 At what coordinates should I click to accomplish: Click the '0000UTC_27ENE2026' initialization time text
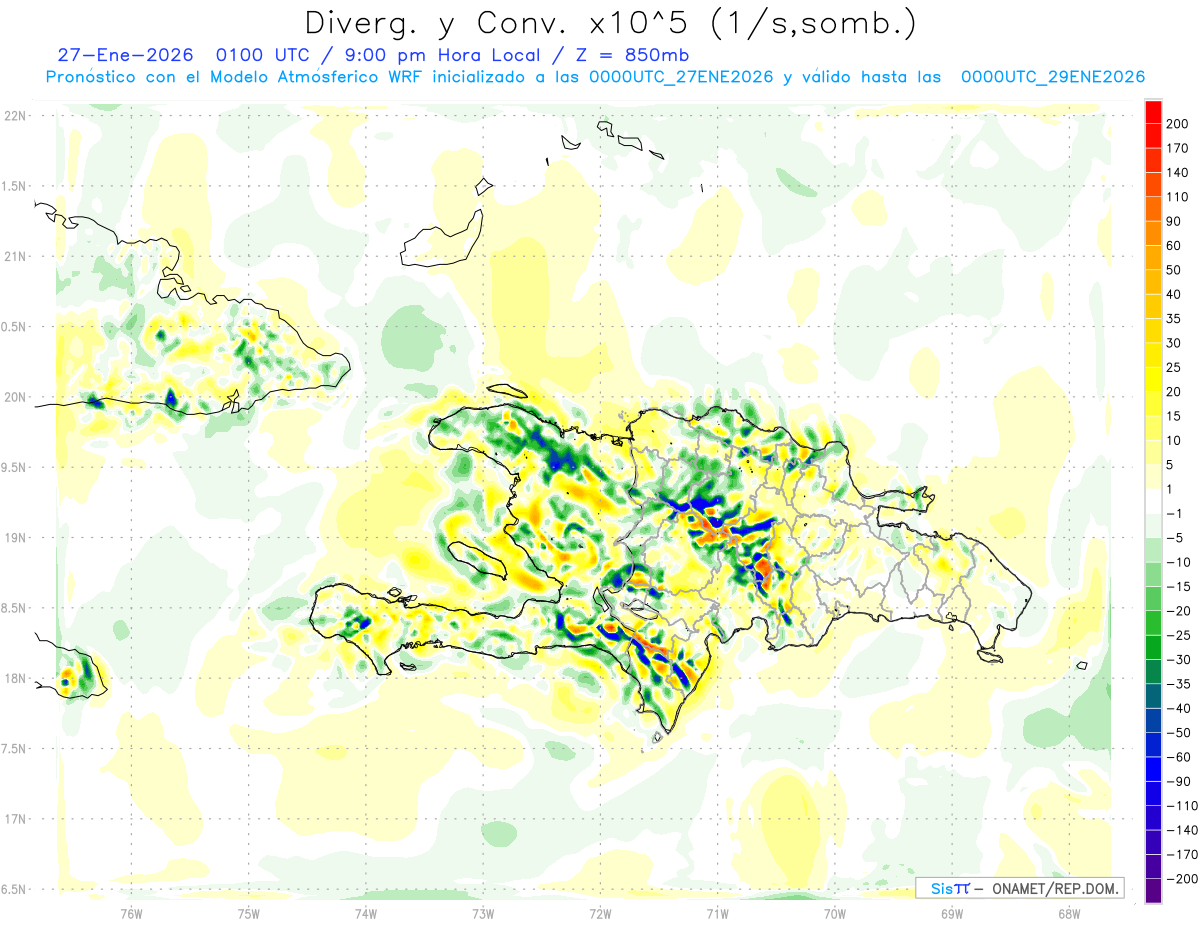point(680,77)
